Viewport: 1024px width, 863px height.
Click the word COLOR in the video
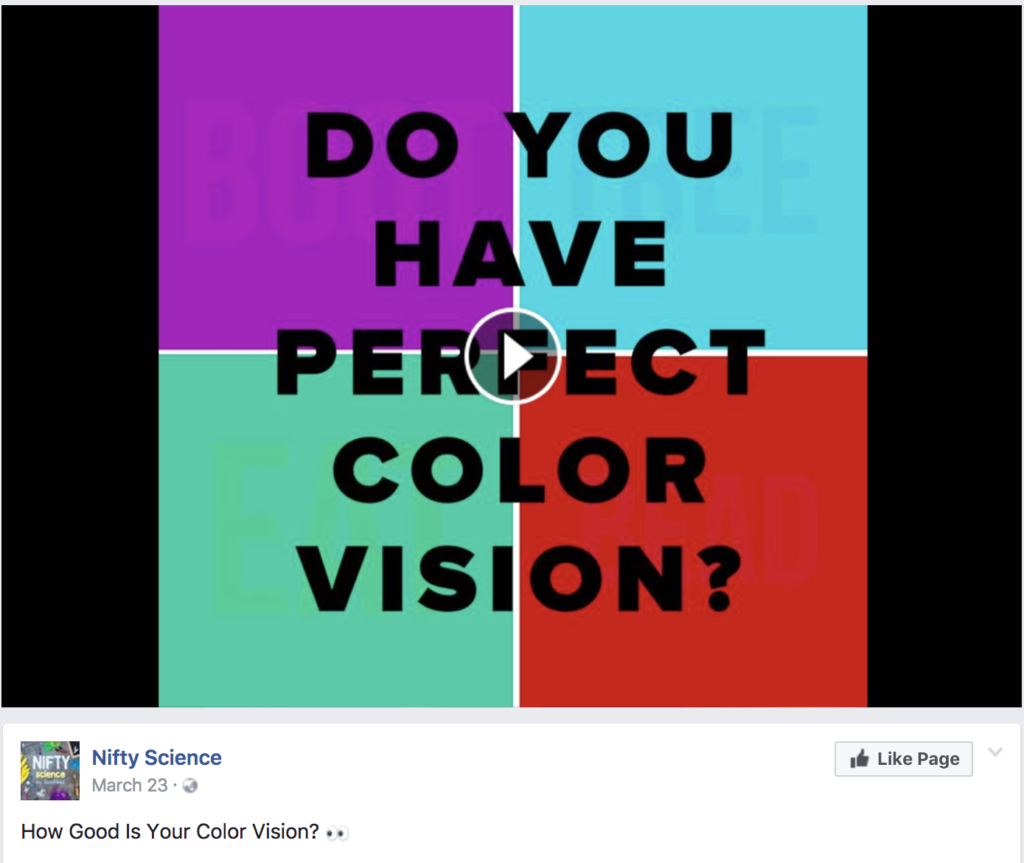click(x=520, y=470)
